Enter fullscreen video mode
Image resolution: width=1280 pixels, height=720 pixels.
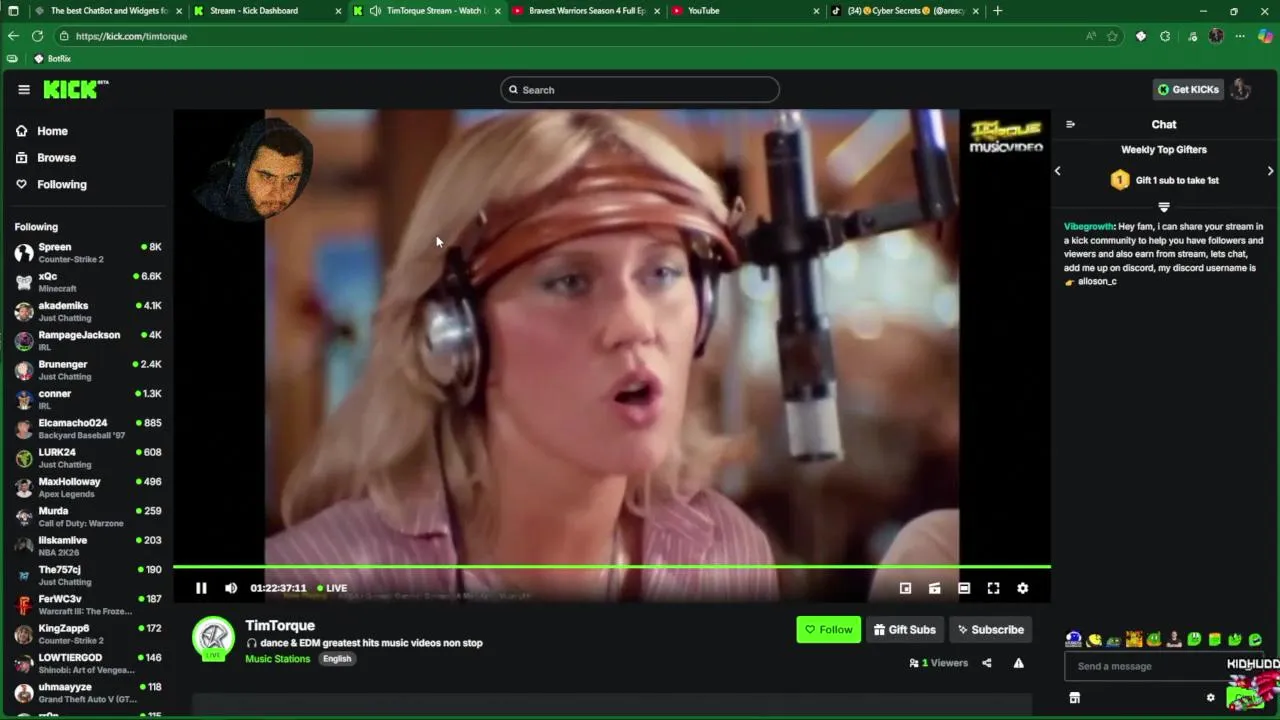[x=993, y=588]
